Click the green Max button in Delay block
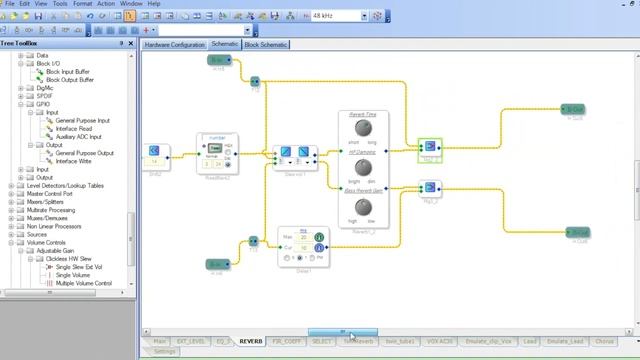This screenshot has height=360, width=640. [x=319, y=237]
